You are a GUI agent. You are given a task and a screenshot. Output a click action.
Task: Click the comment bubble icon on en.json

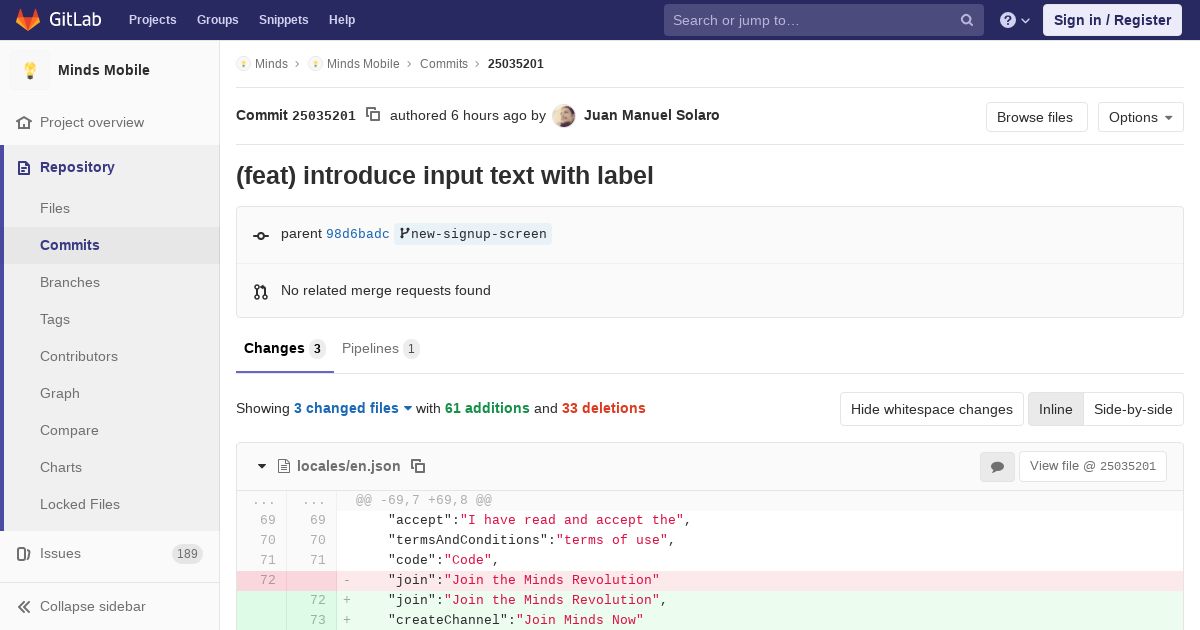(997, 467)
